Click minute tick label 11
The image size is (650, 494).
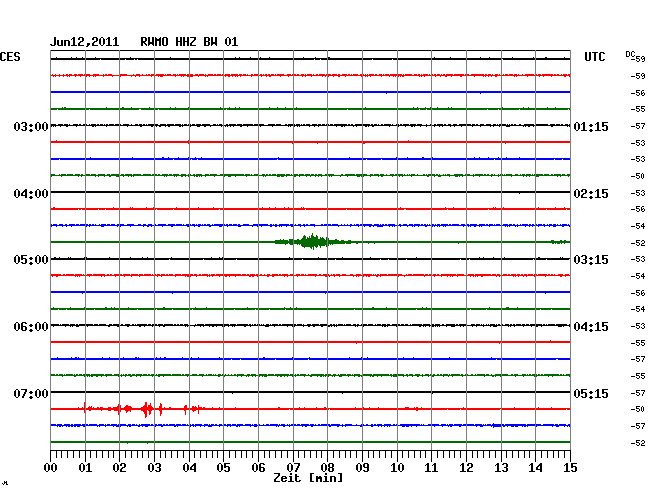431,468
